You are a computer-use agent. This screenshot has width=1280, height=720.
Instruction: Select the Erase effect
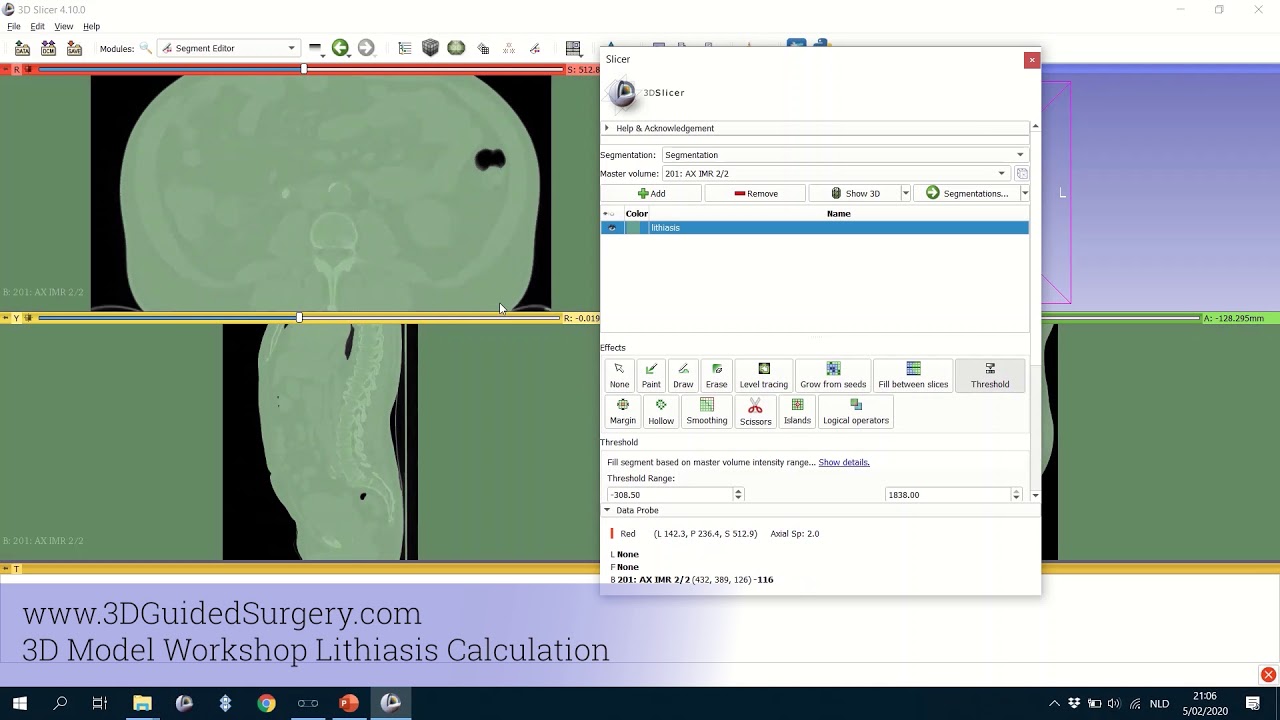tap(716, 376)
